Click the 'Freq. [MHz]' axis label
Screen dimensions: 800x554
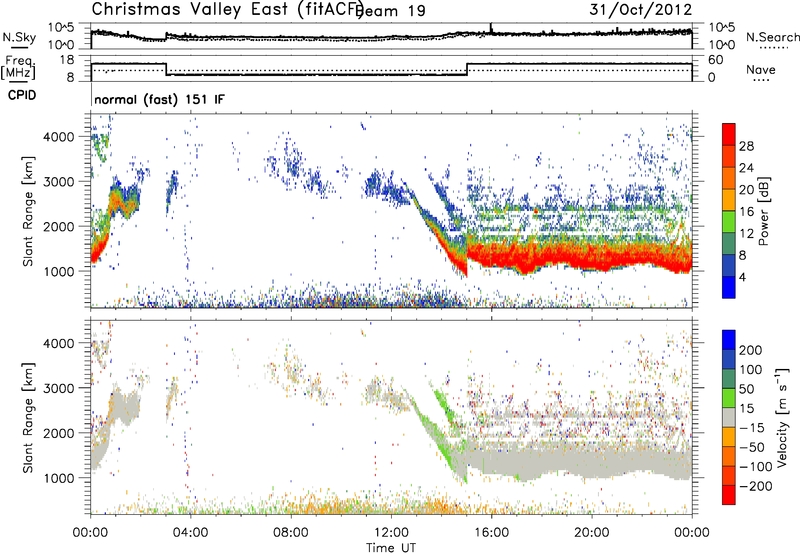pyautogui.click(x=18, y=68)
